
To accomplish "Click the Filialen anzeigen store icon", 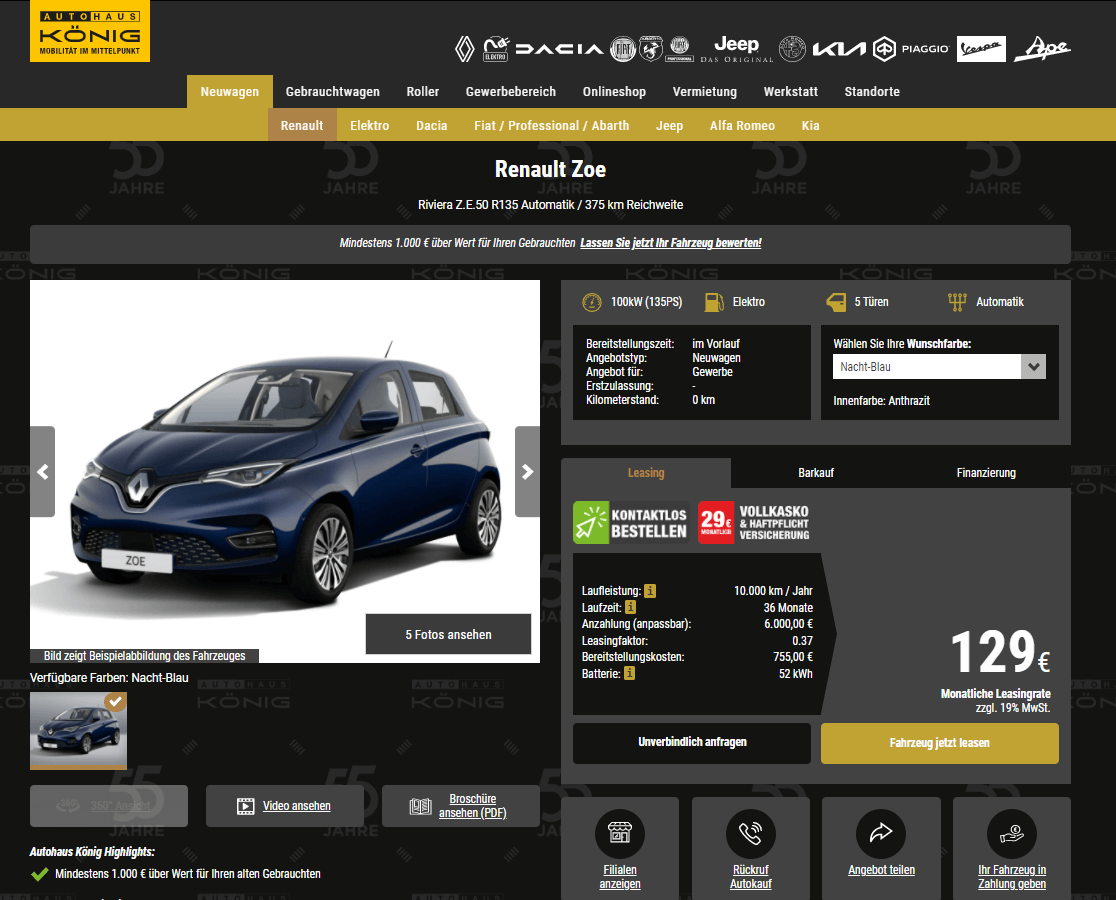I will (x=620, y=833).
